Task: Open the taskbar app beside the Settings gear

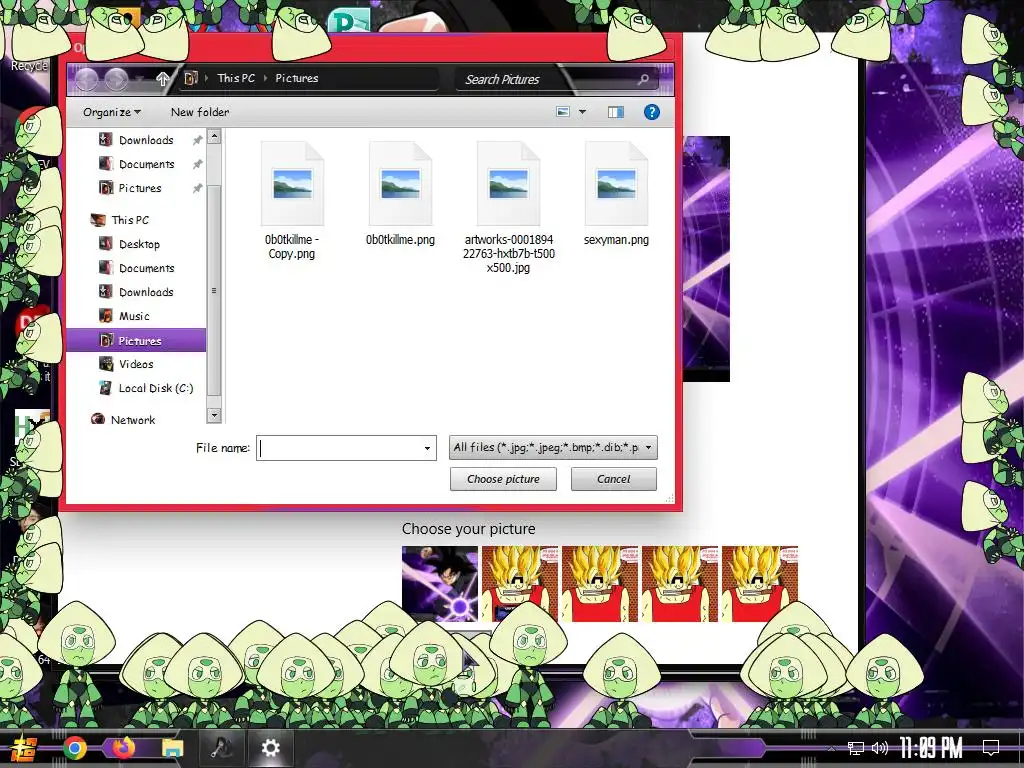Action: pyautogui.click(x=222, y=748)
